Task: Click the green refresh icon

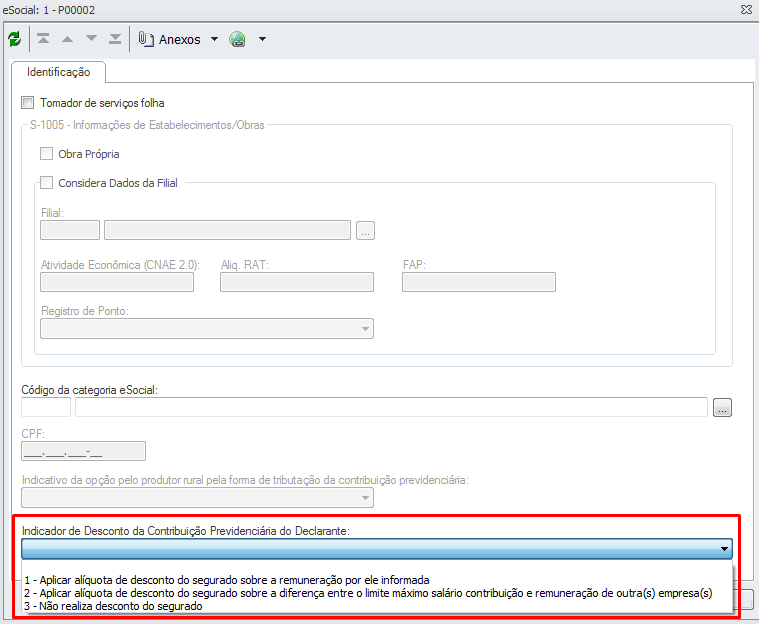Action: click(x=15, y=39)
